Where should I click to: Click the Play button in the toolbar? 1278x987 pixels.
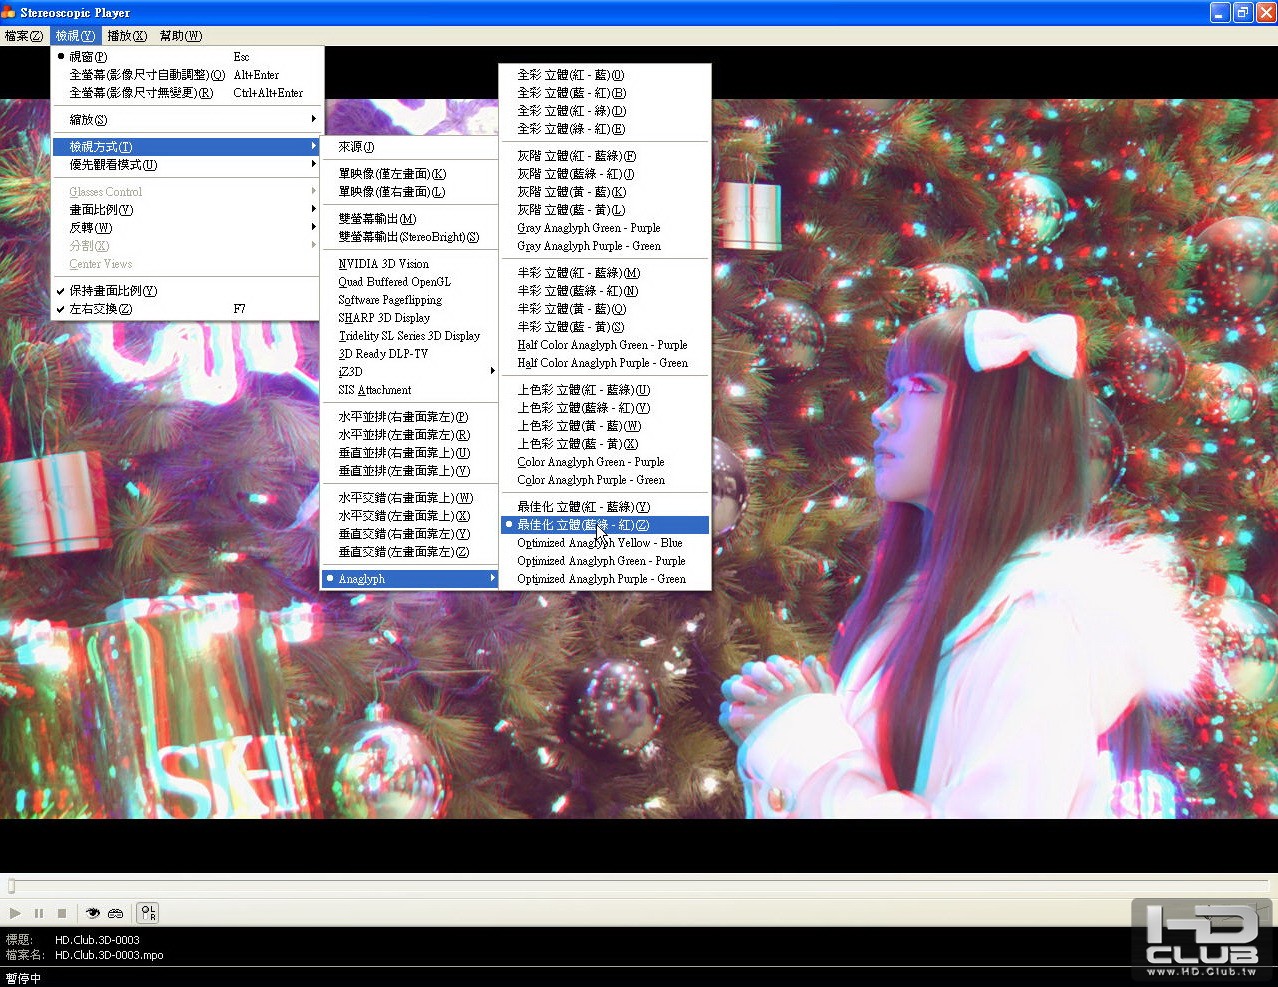15,913
